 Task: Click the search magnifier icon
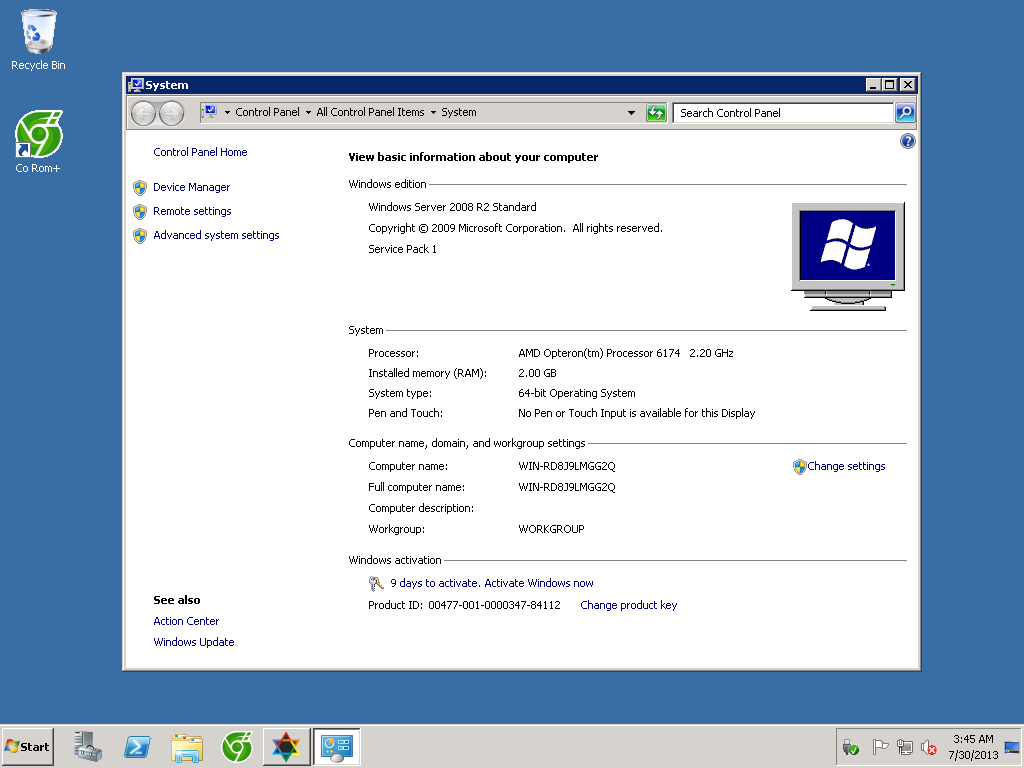click(x=904, y=113)
